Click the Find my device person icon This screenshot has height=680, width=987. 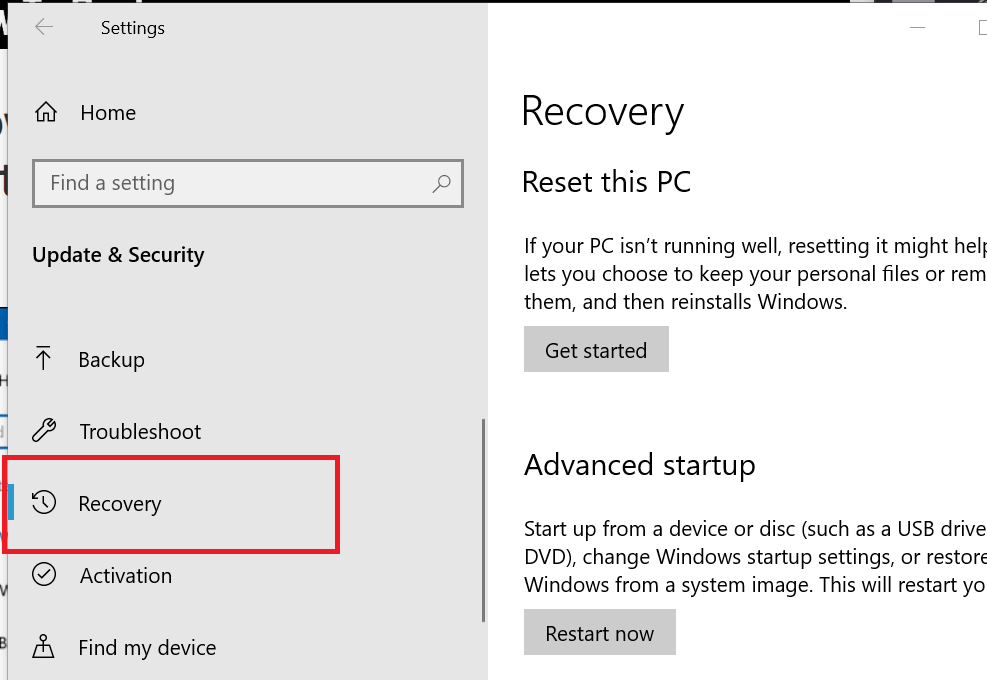click(44, 647)
